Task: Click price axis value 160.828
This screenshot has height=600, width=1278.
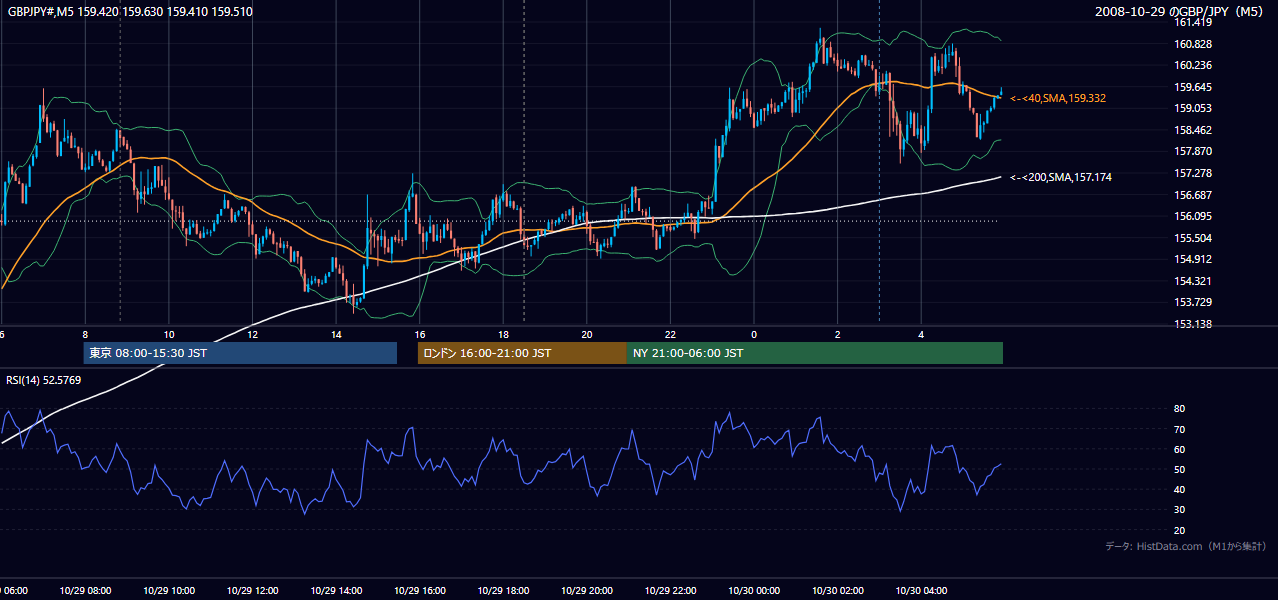Action: tap(1194, 44)
